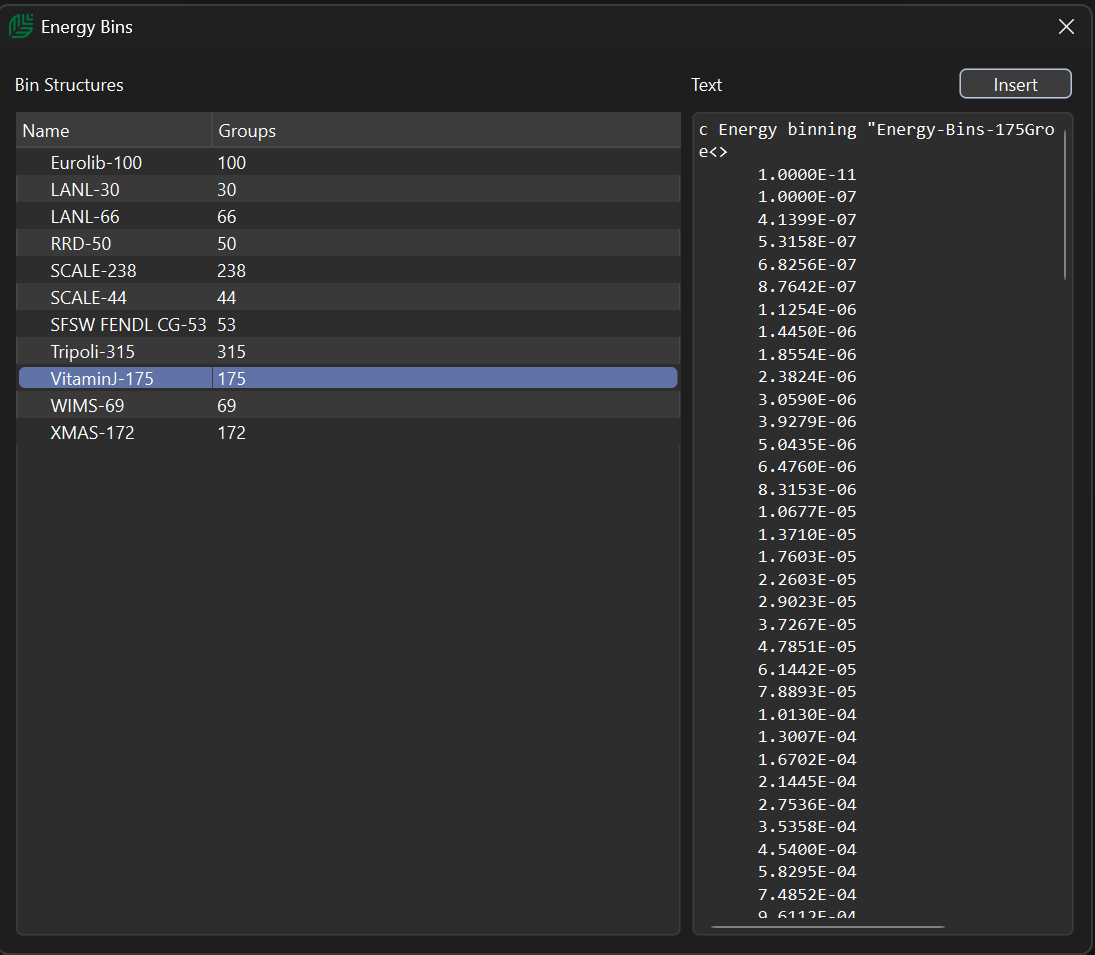Click the value 1.6702E-04
1095x955 pixels.
807,760
